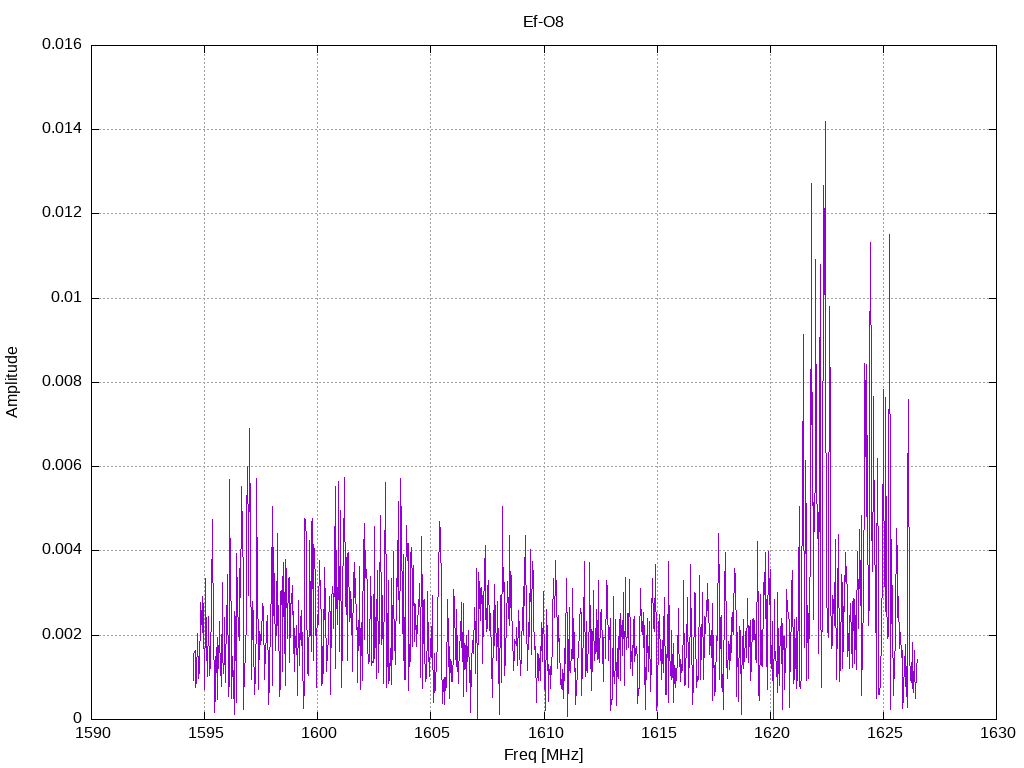The height and width of the screenshot is (768, 1024).
Task: Click the y-axis origin value 0
Action: (x=78, y=718)
